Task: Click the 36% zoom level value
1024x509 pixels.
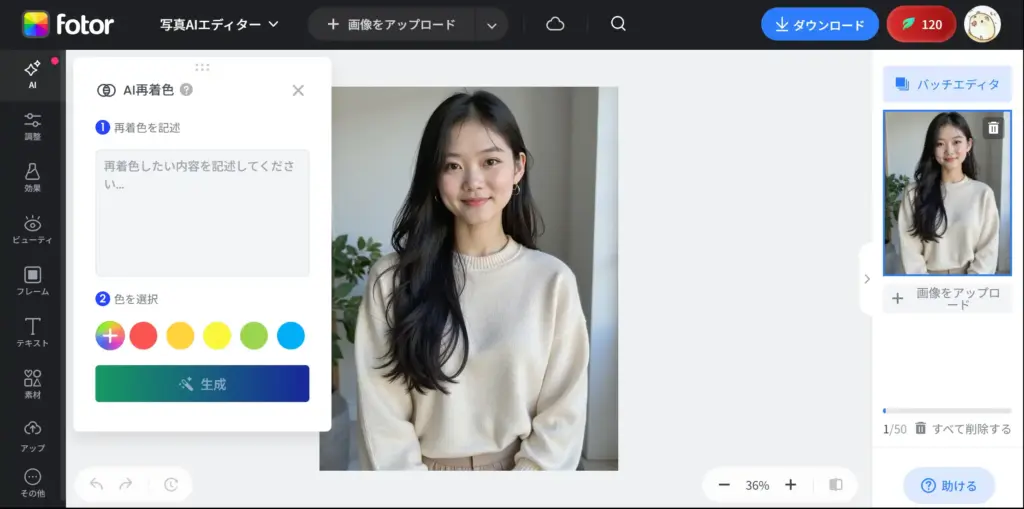Action: click(757, 485)
